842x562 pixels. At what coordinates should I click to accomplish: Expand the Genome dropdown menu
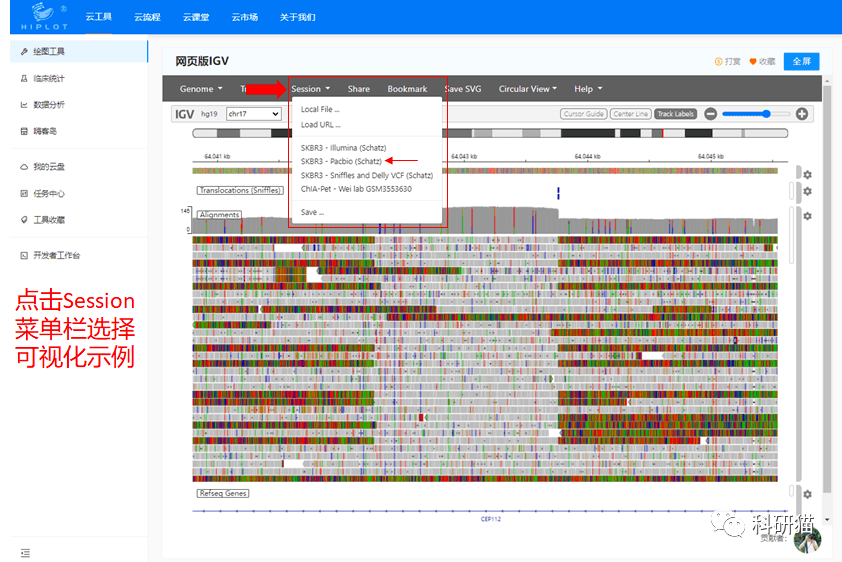tap(200, 89)
